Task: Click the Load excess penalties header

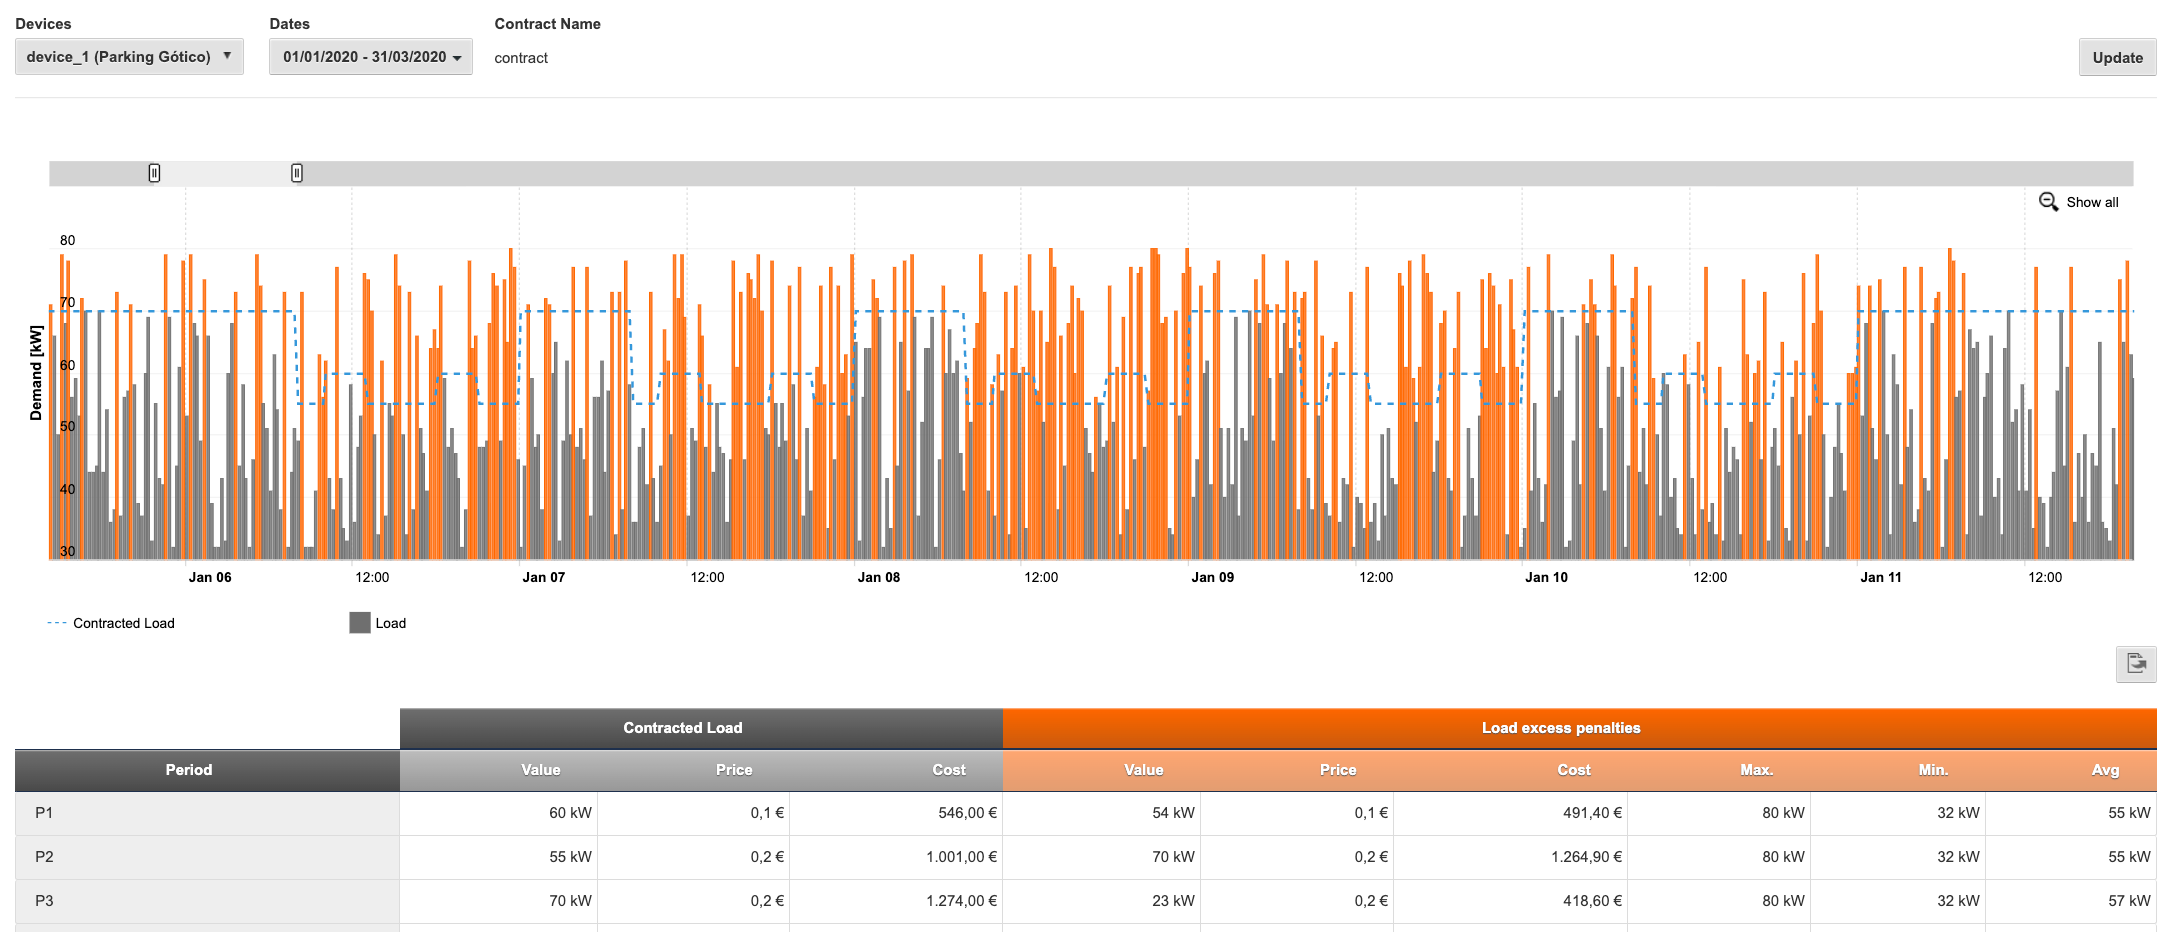Action: (x=1560, y=728)
